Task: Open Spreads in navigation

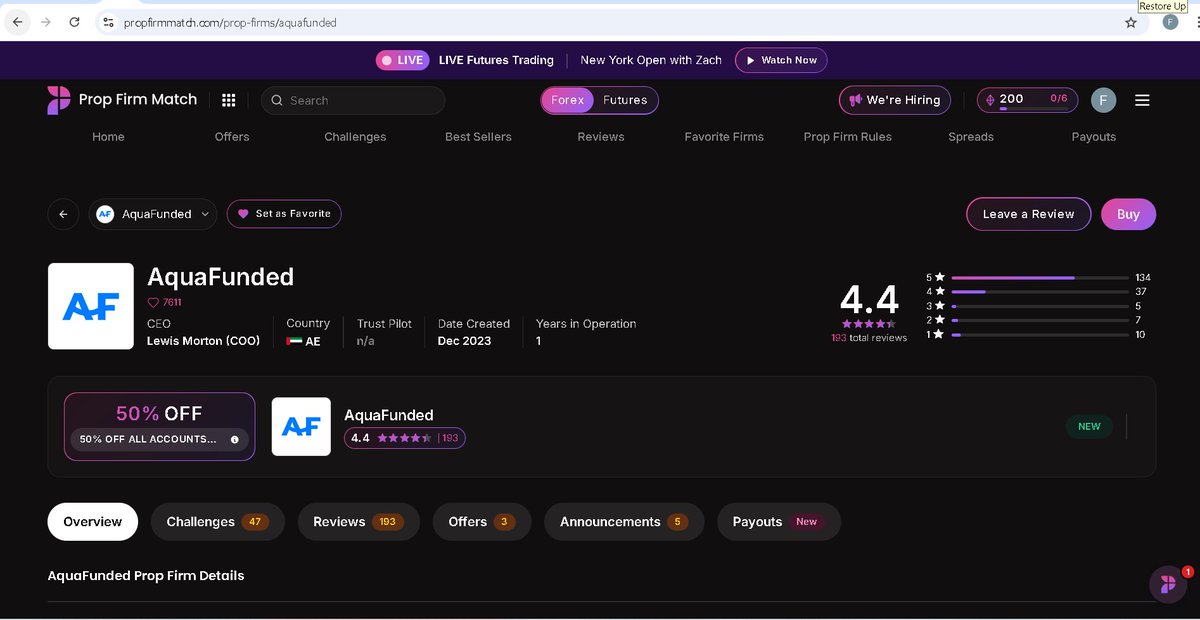Action: pyautogui.click(x=971, y=137)
